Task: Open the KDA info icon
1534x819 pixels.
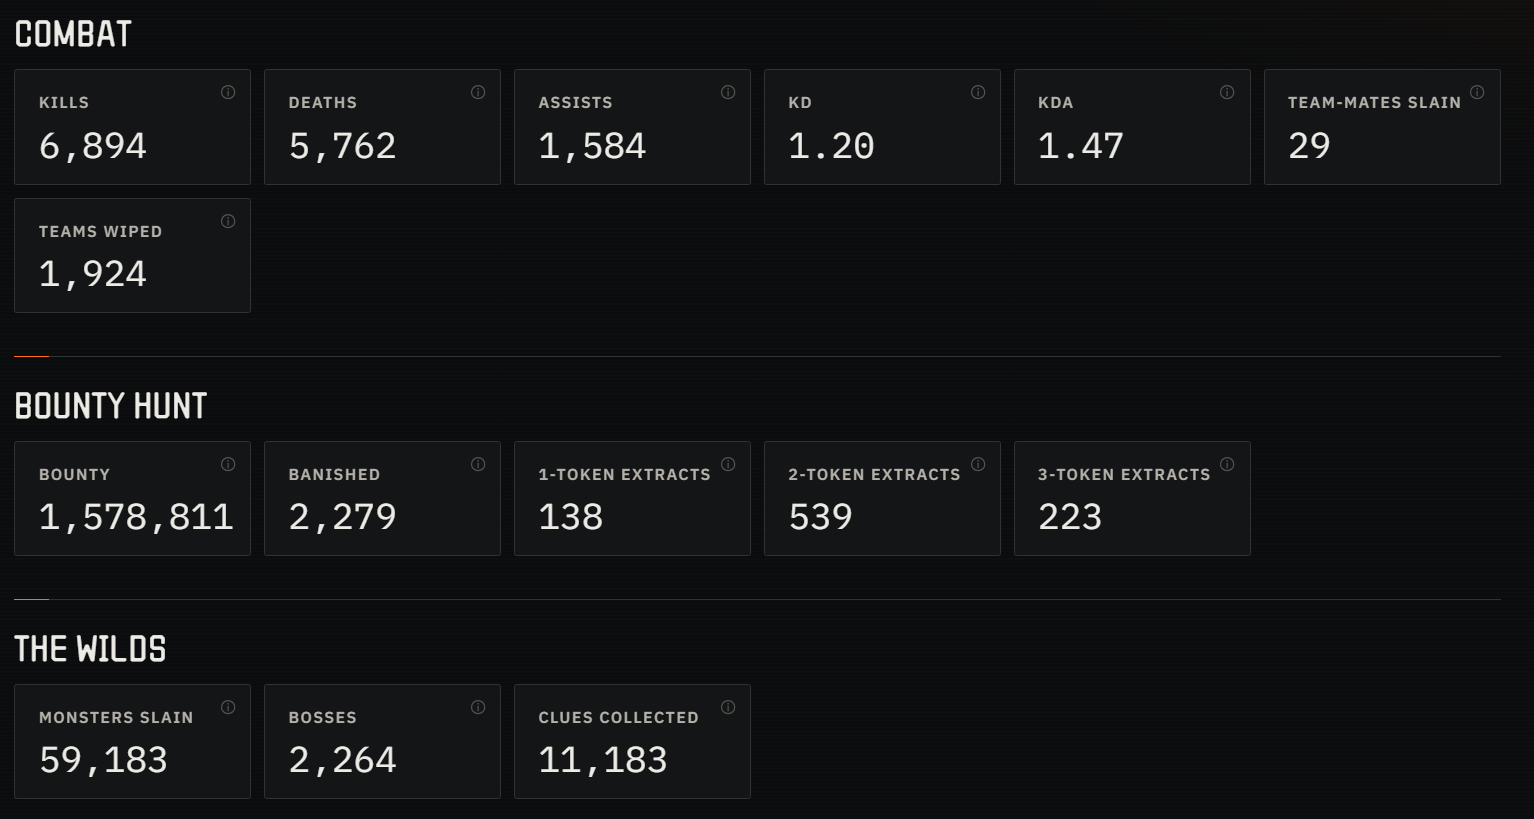Action: pos(1227,92)
